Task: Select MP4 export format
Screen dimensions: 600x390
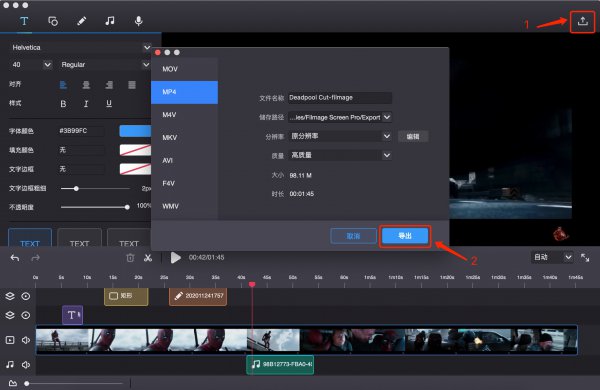Action: (184, 92)
